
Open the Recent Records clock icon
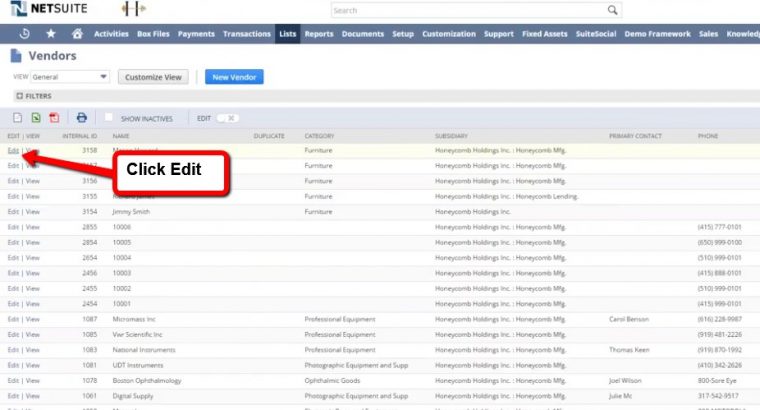(24, 33)
